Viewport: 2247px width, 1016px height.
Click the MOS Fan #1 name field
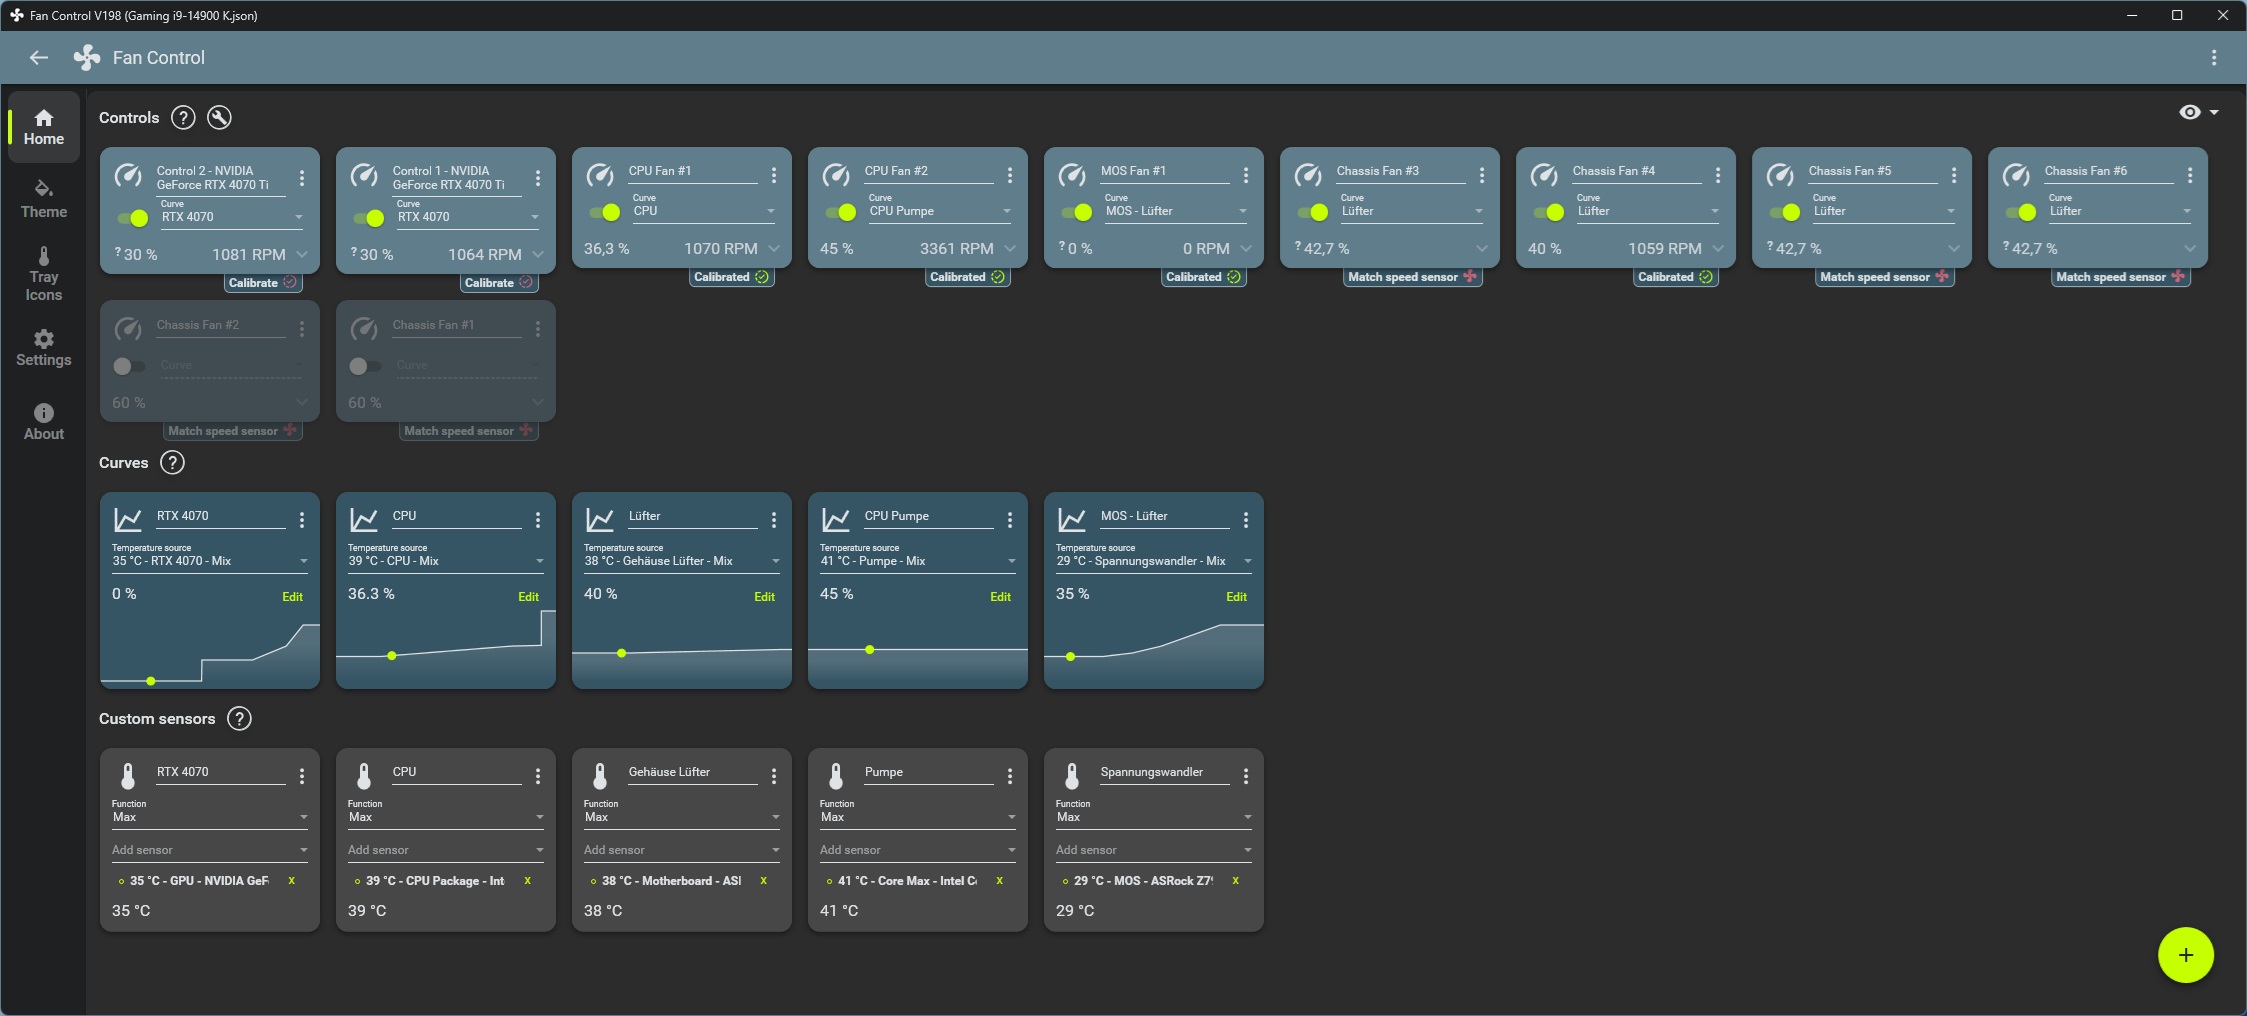point(1165,171)
